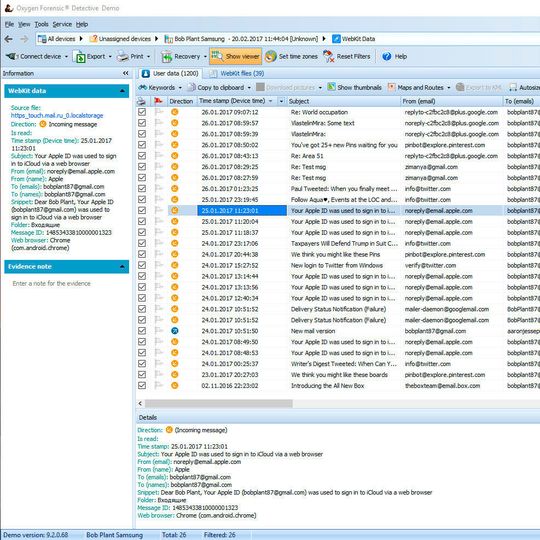
Task: Sort by the Direction column header
Action: 181,101
